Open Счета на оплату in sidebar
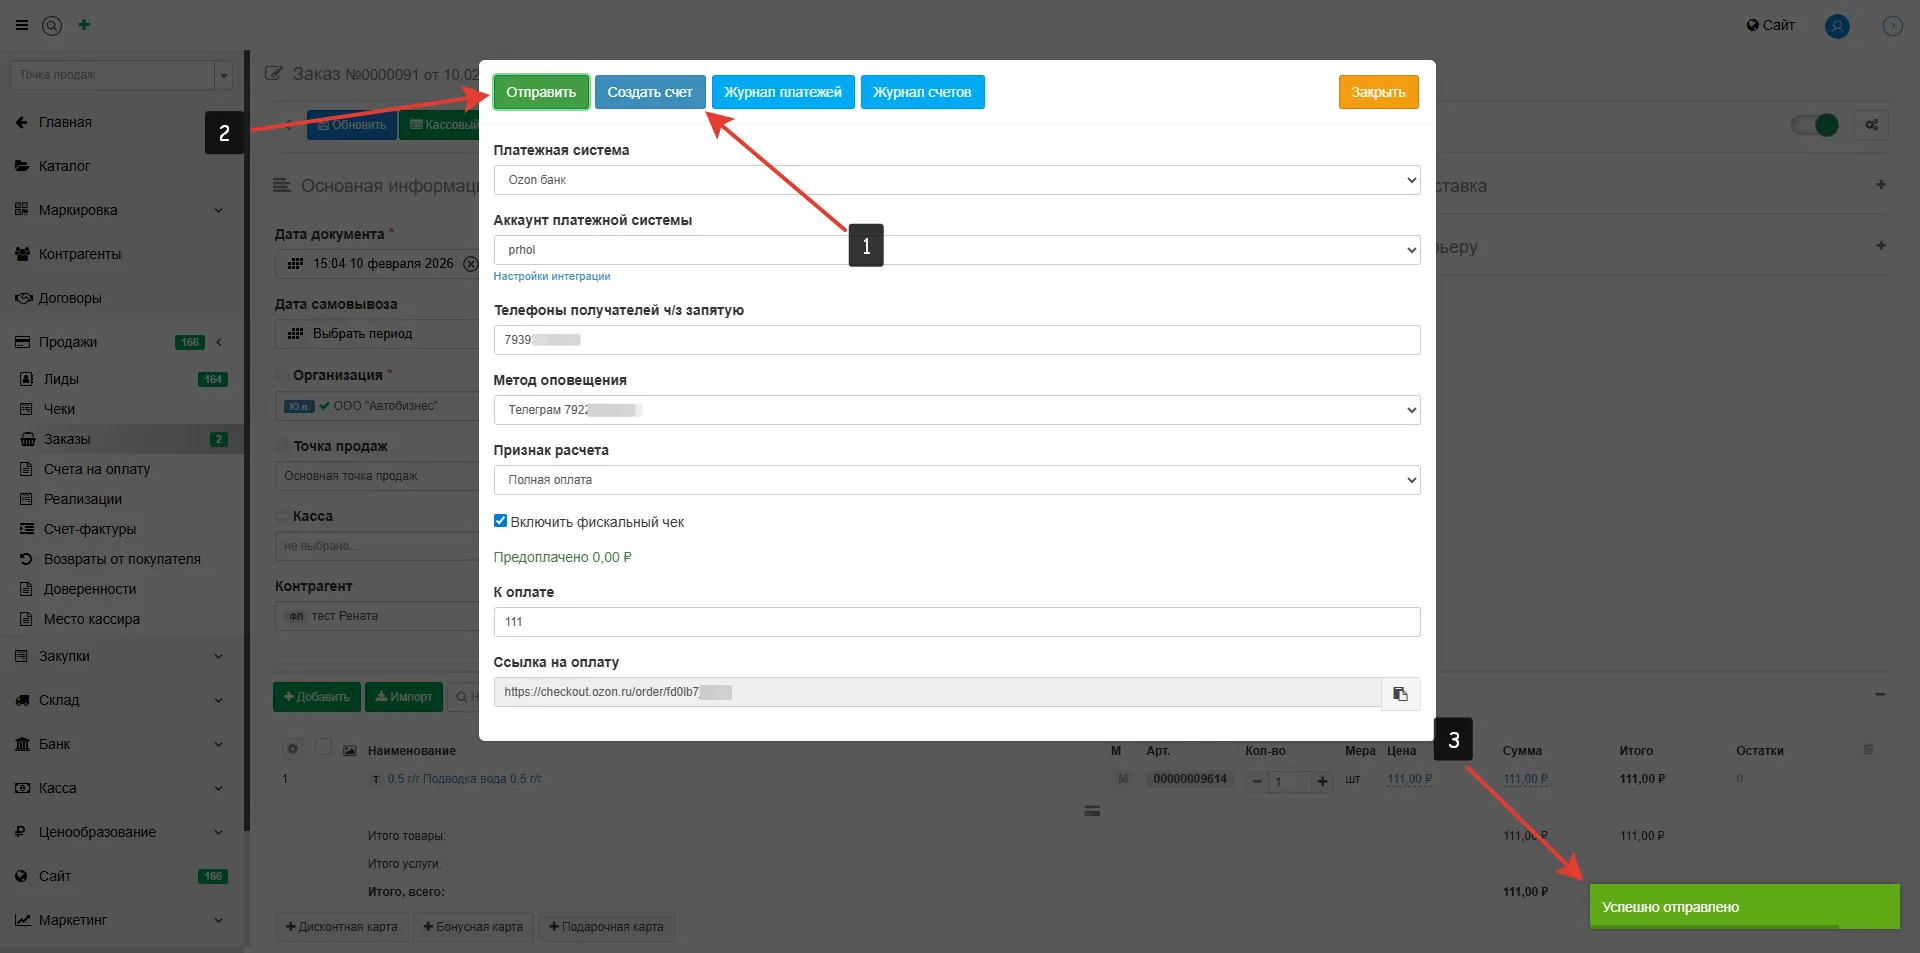Viewport: 1920px width, 953px height. [97, 469]
